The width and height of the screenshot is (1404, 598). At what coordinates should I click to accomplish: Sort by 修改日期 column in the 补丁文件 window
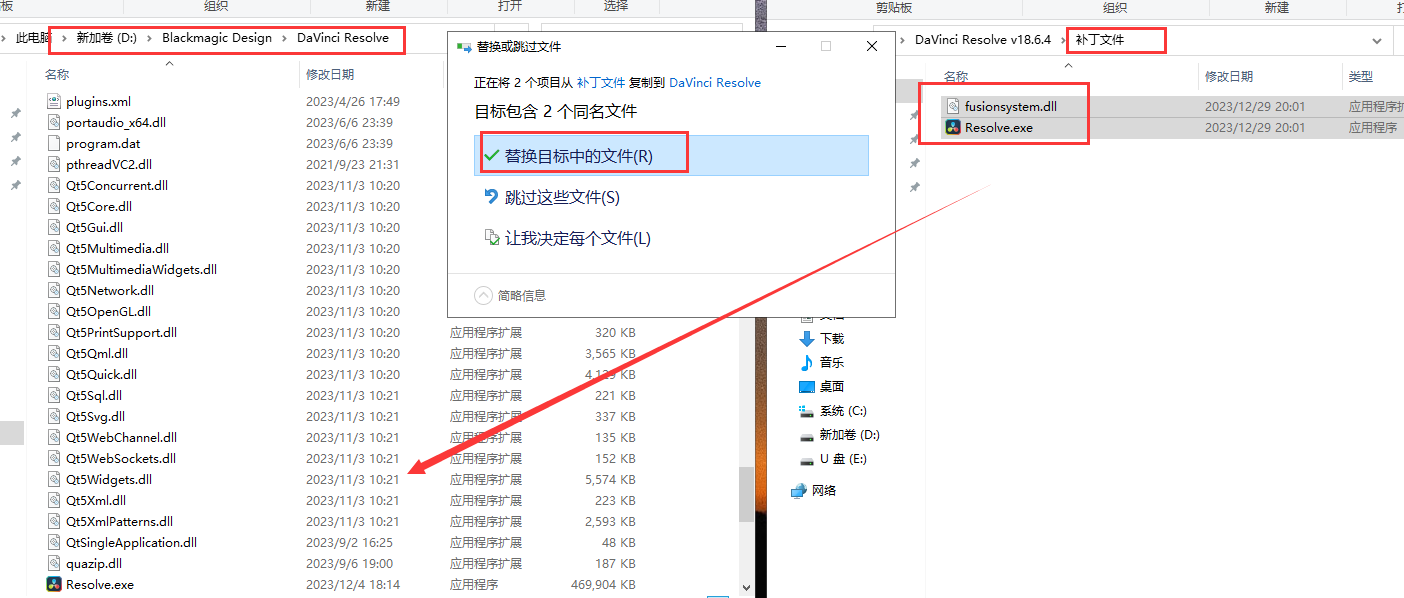[1229, 76]
